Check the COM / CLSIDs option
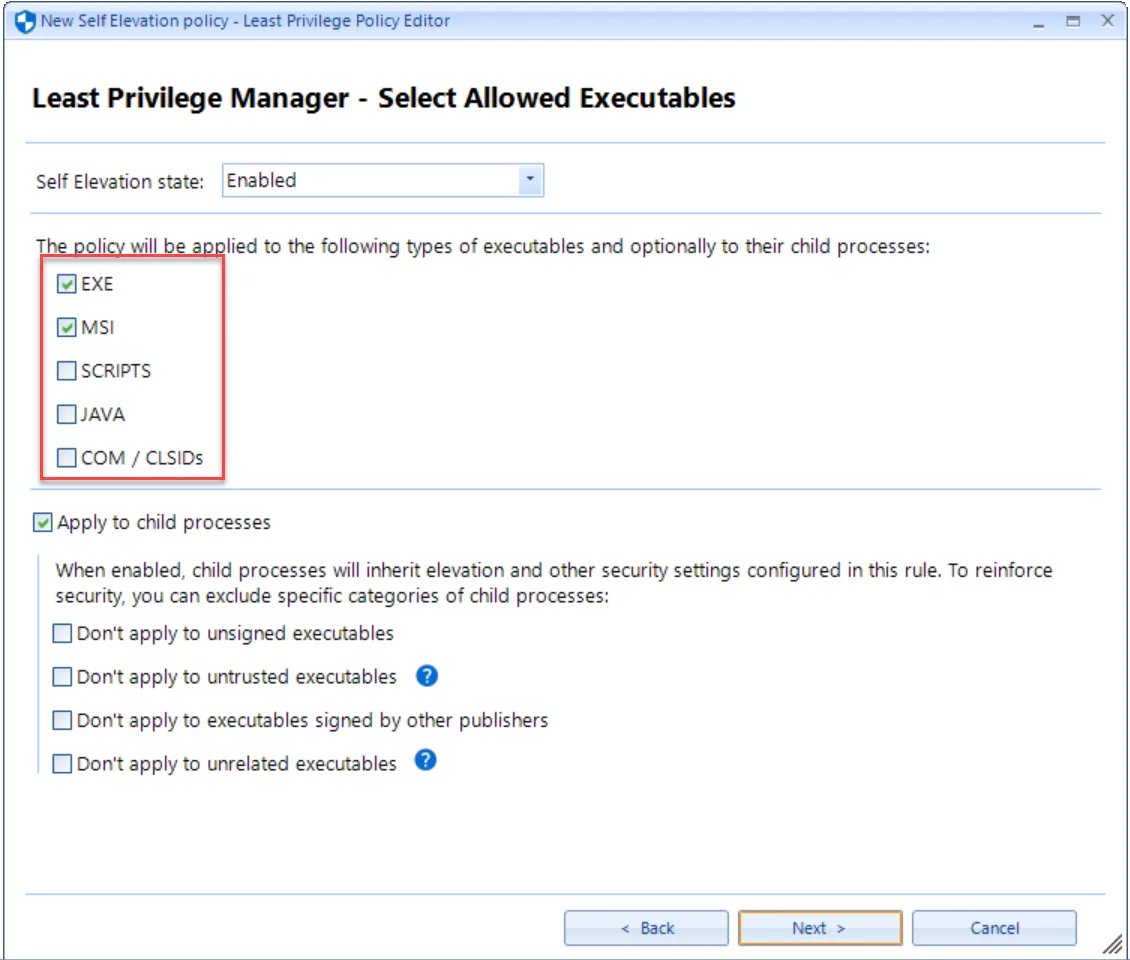1130x960 pixels. (x=66, y=457)
